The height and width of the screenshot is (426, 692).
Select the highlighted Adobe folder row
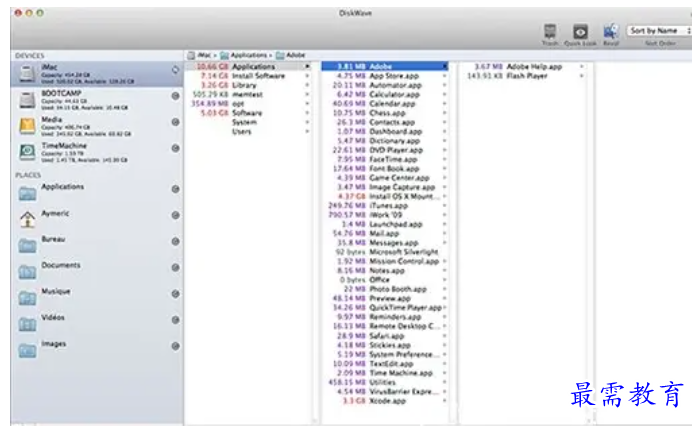tap(385, 67)
